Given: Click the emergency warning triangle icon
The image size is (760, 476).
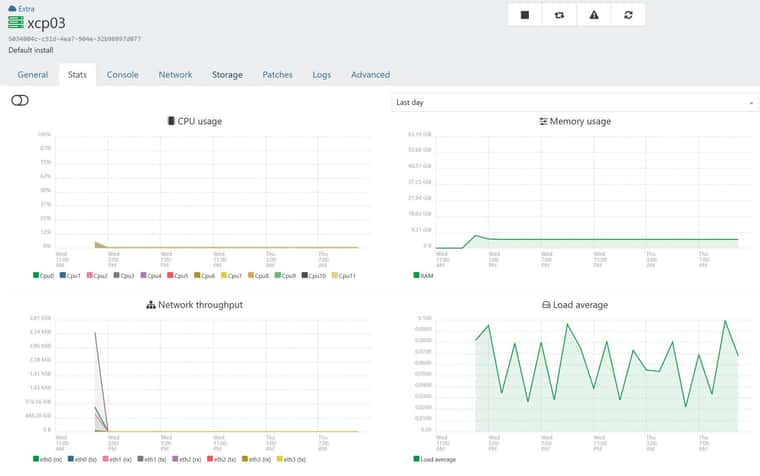Looking at the screenshot, I should coord(594,15).
